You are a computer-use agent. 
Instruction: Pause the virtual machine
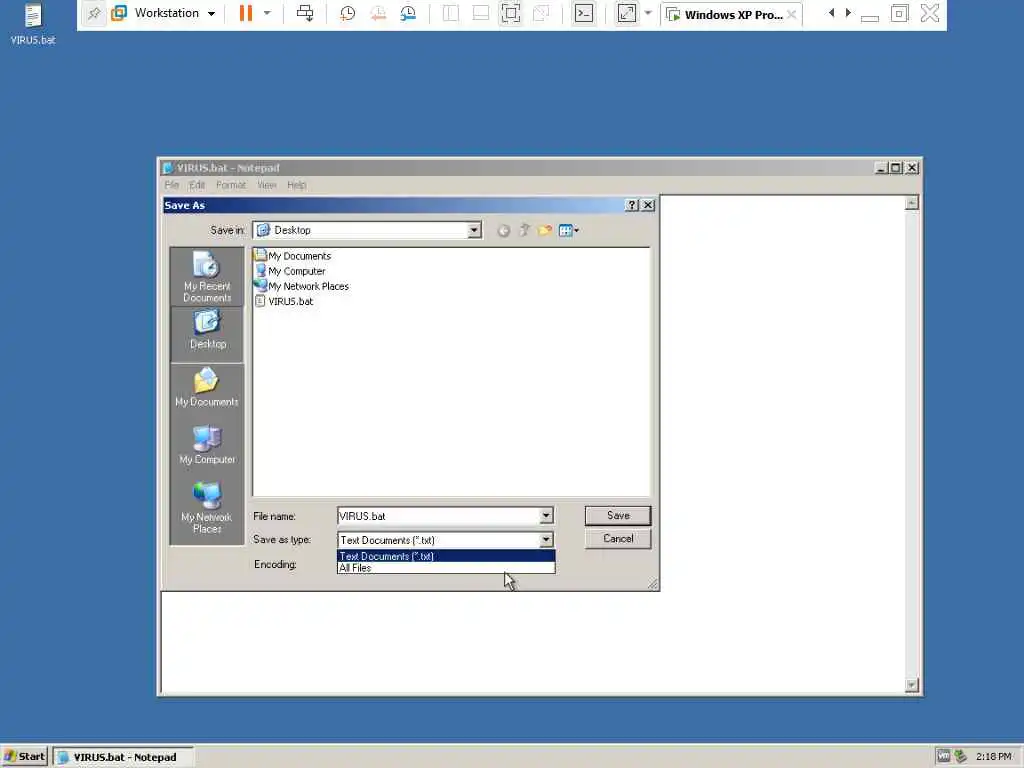(246, 13)
